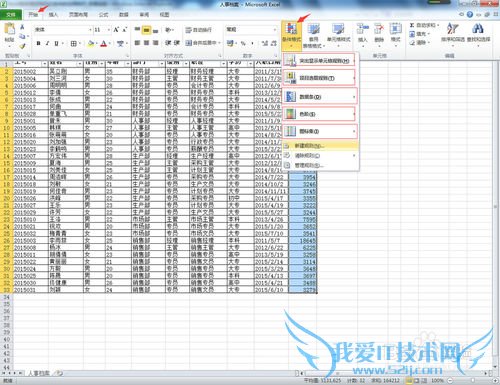
Task: Choose Color Scales (S) submenu
Action: click(x=319, y=114)
